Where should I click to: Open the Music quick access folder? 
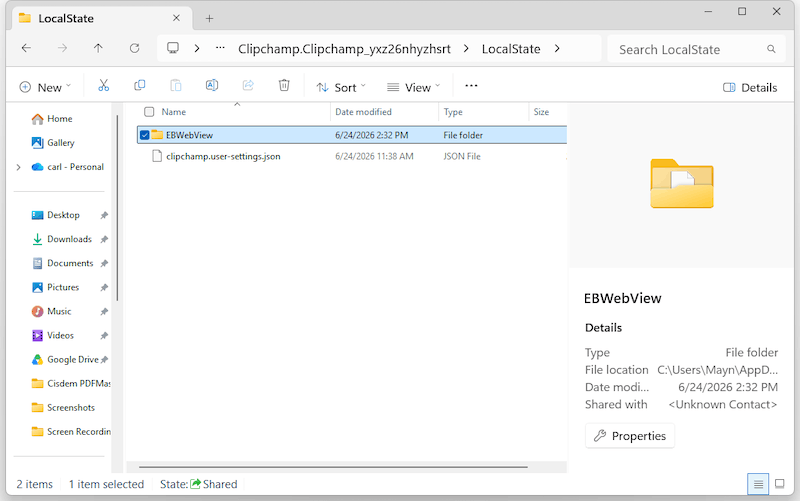52,311
